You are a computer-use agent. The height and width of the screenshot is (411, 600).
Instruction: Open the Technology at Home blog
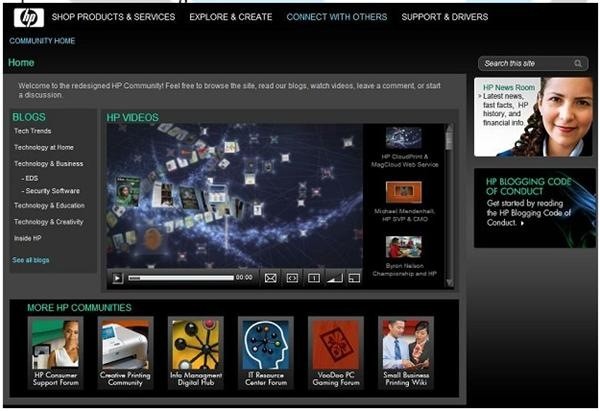44,147
